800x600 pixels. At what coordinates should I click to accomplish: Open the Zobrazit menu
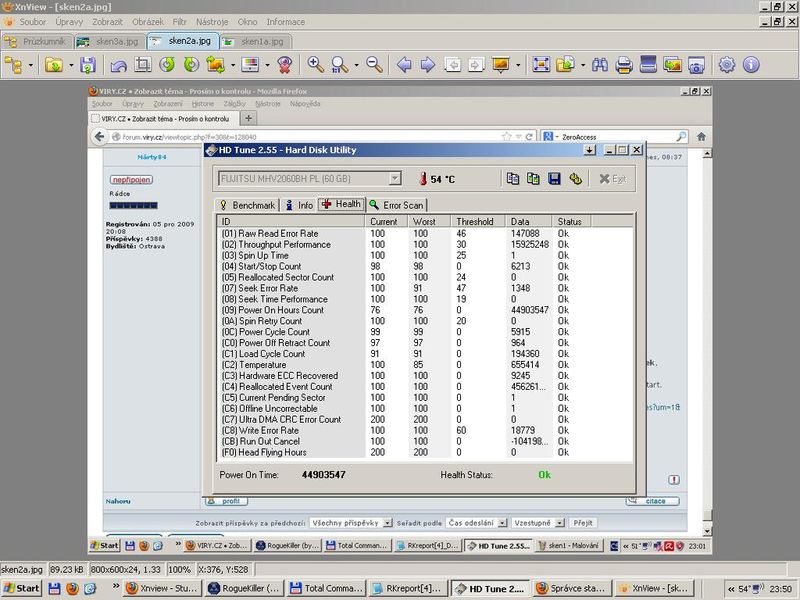107,22
